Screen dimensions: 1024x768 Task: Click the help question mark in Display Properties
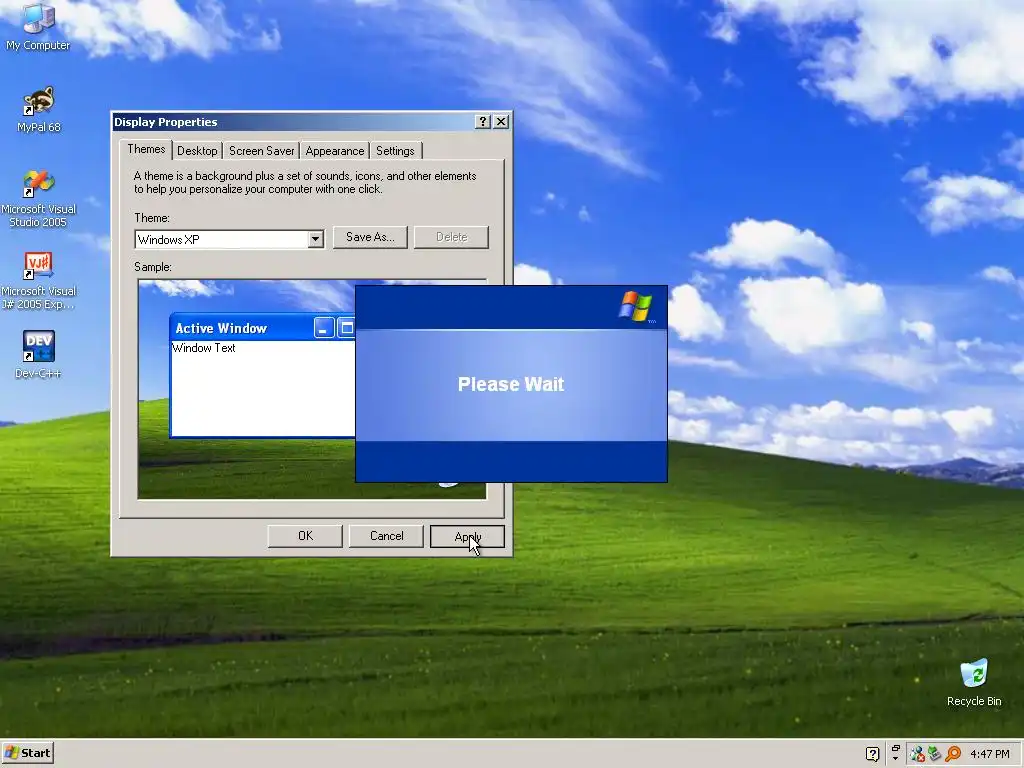tap(483, 121)
